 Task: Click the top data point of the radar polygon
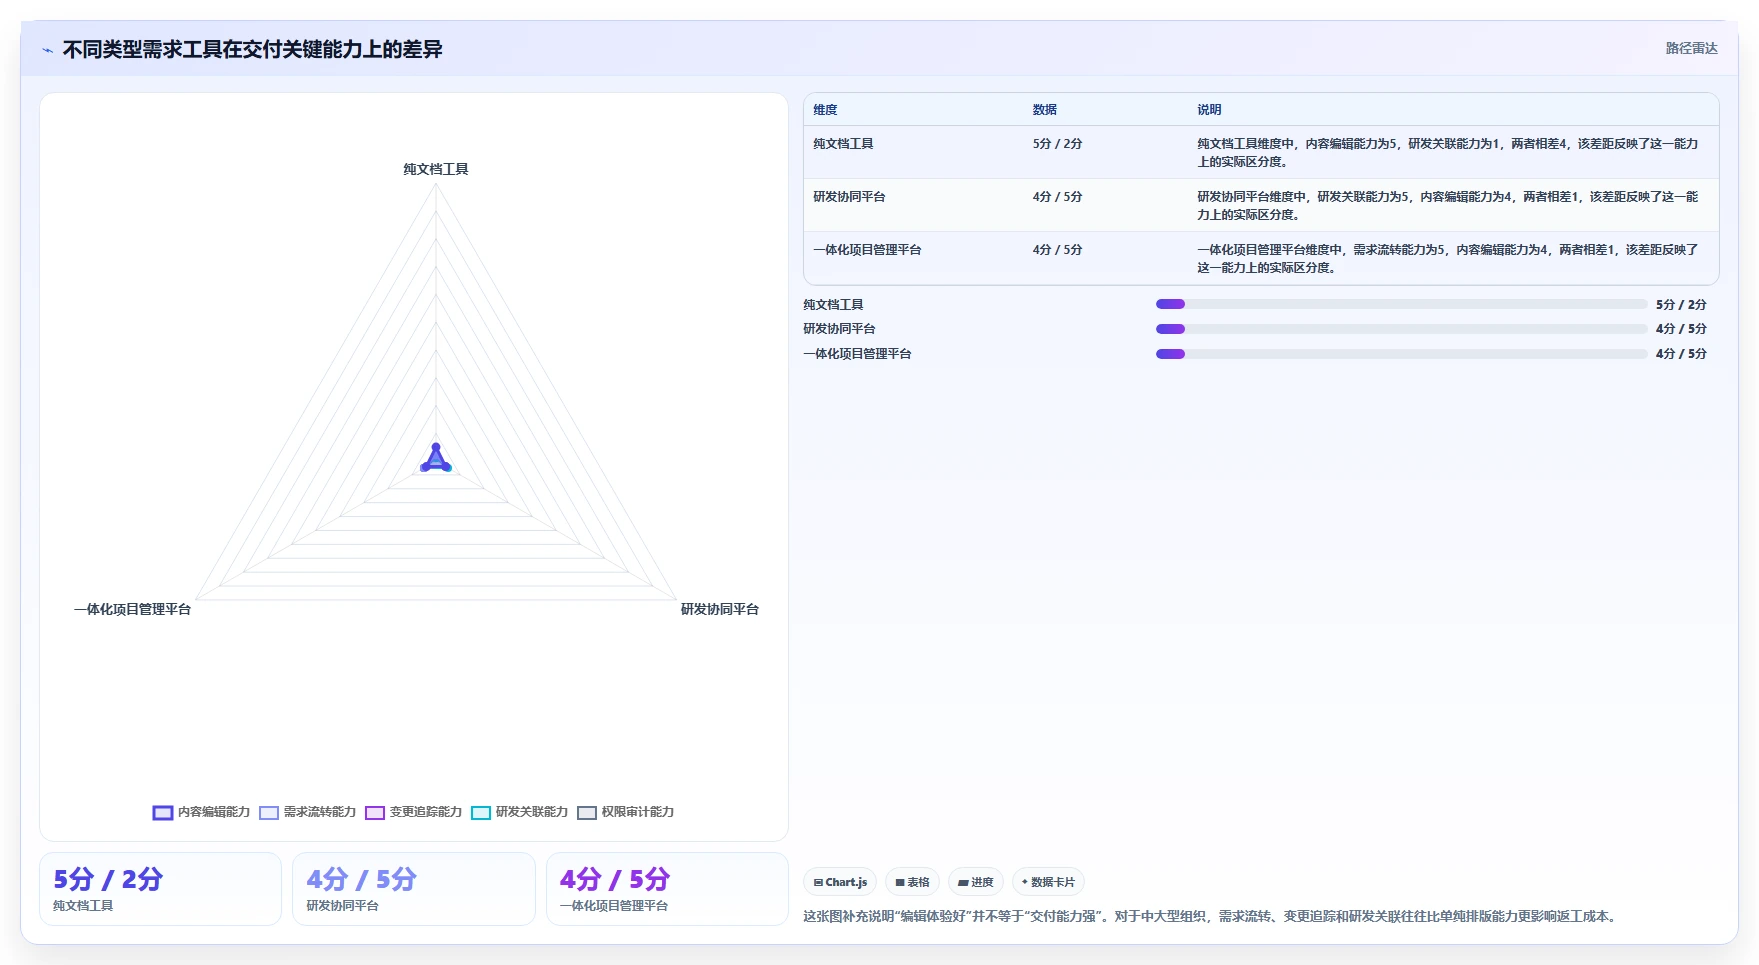436,447
